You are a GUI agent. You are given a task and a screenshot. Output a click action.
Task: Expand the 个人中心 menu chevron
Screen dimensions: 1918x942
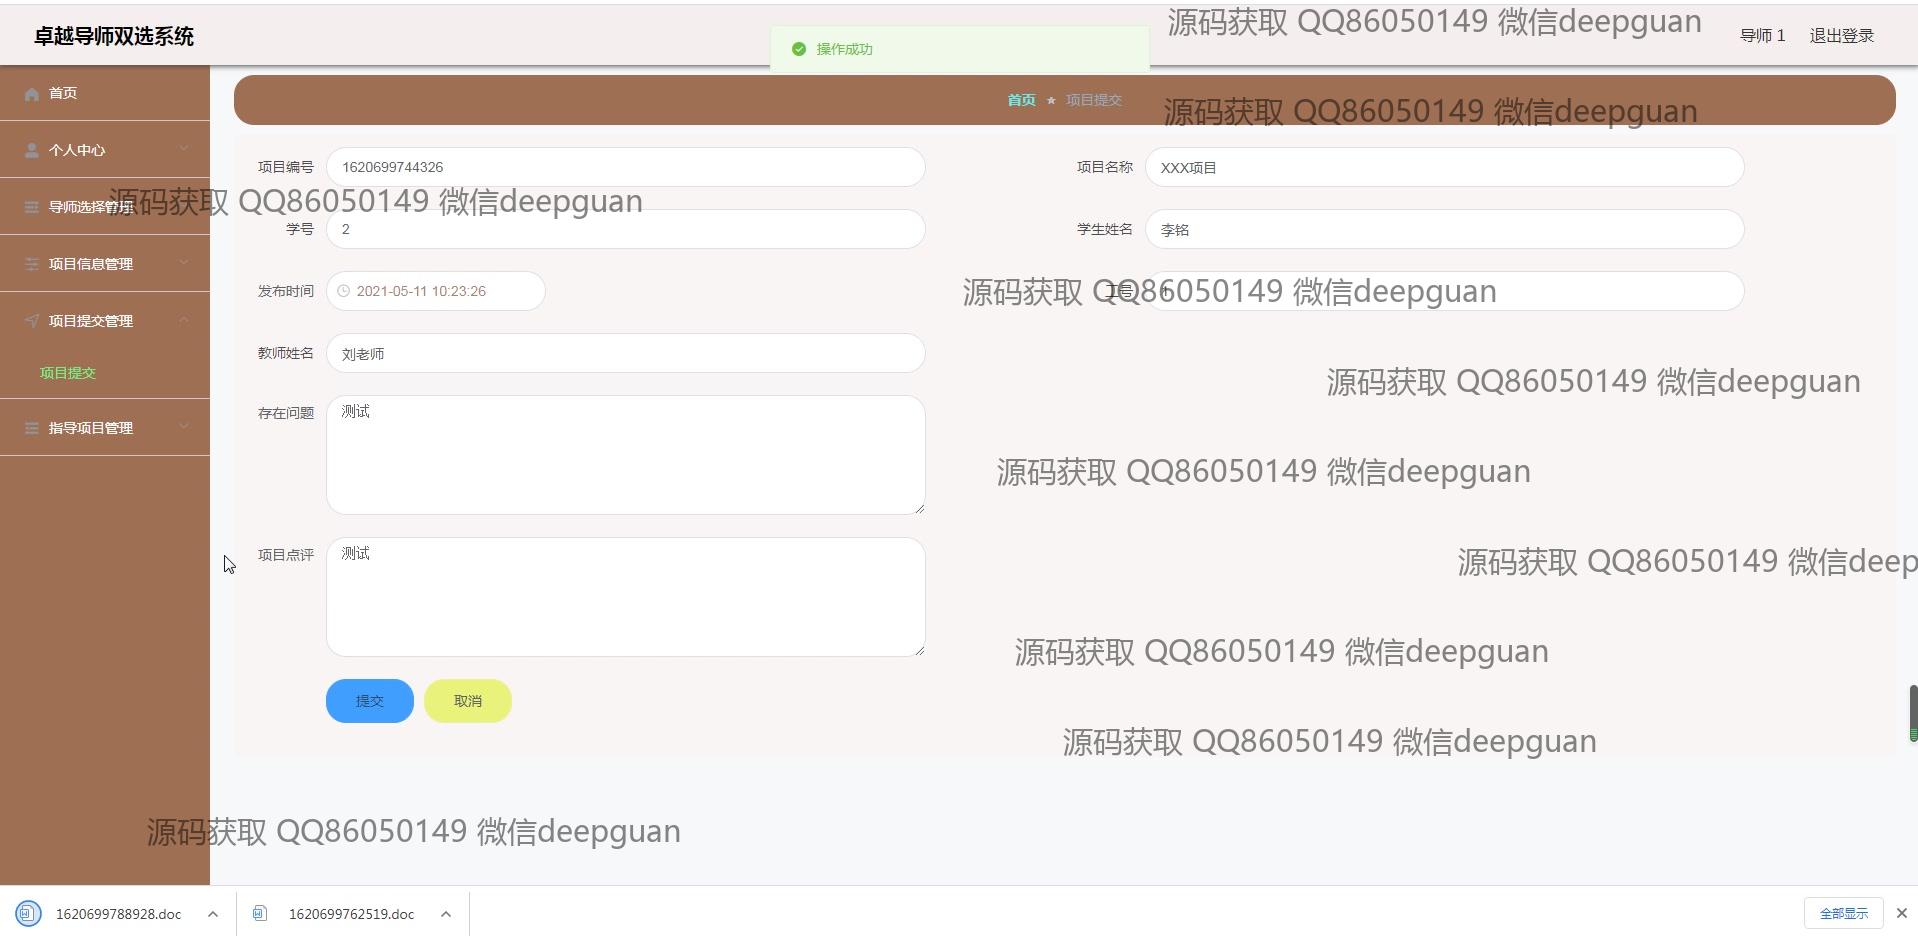coord(184,149)
